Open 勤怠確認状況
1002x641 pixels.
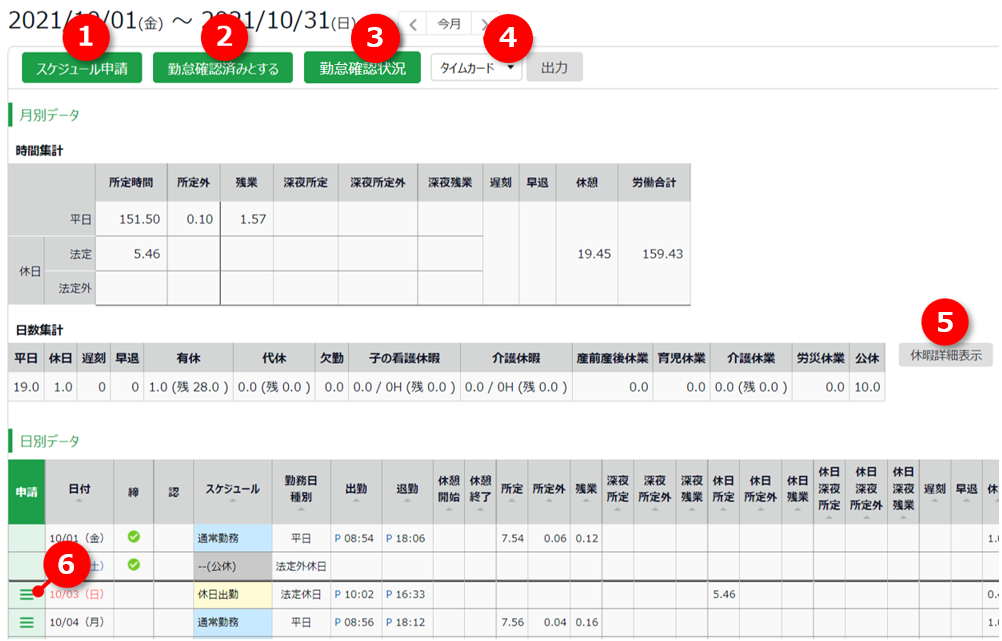pyautogui.click(x=362, y=68)
